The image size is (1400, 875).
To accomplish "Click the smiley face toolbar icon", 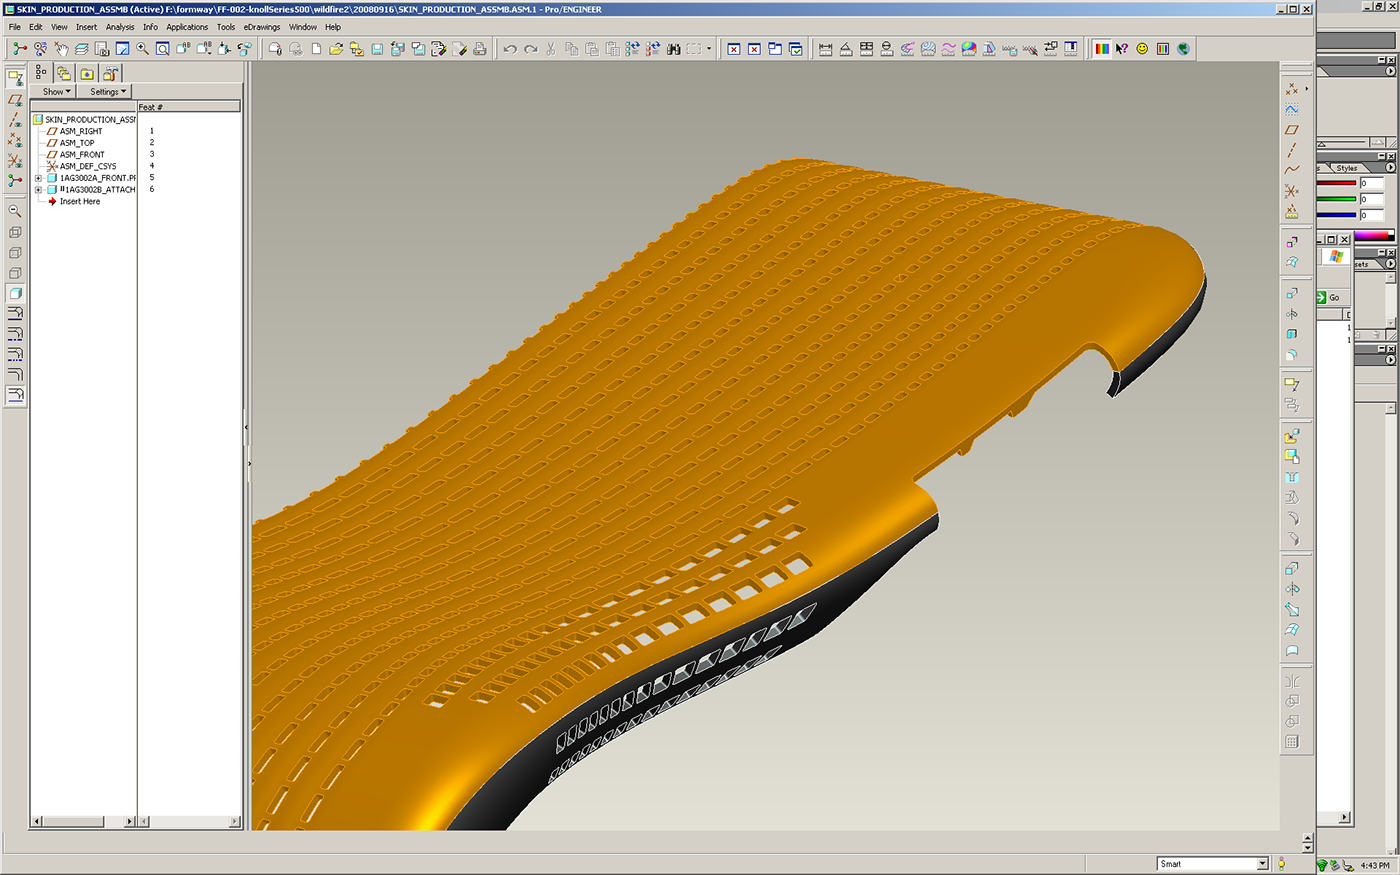I will point(1142,49).
